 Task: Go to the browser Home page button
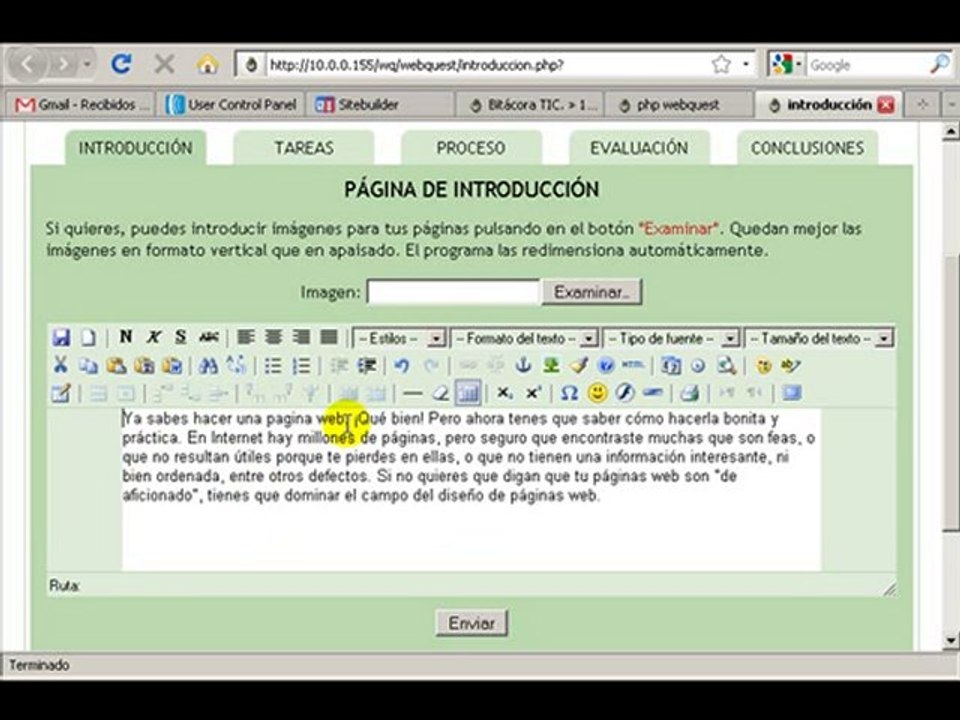tap(208, 64)
